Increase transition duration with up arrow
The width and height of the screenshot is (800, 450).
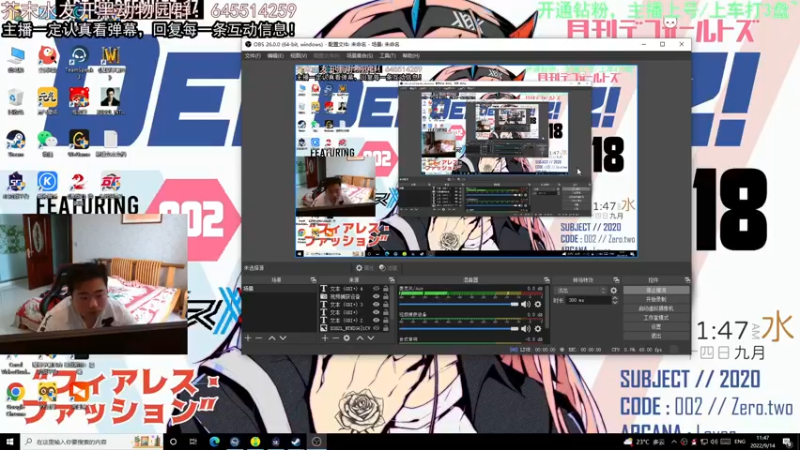[615, 298]
